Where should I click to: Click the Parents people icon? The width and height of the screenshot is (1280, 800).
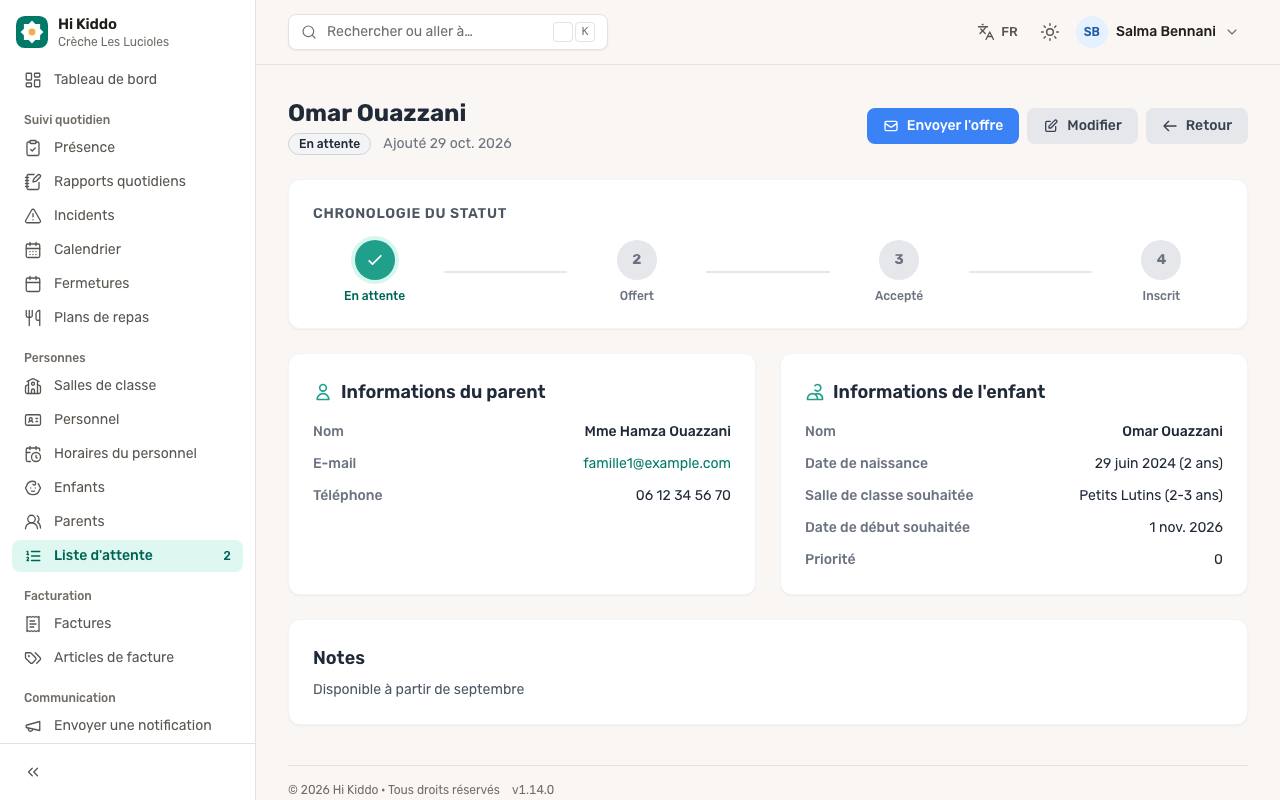33,522
